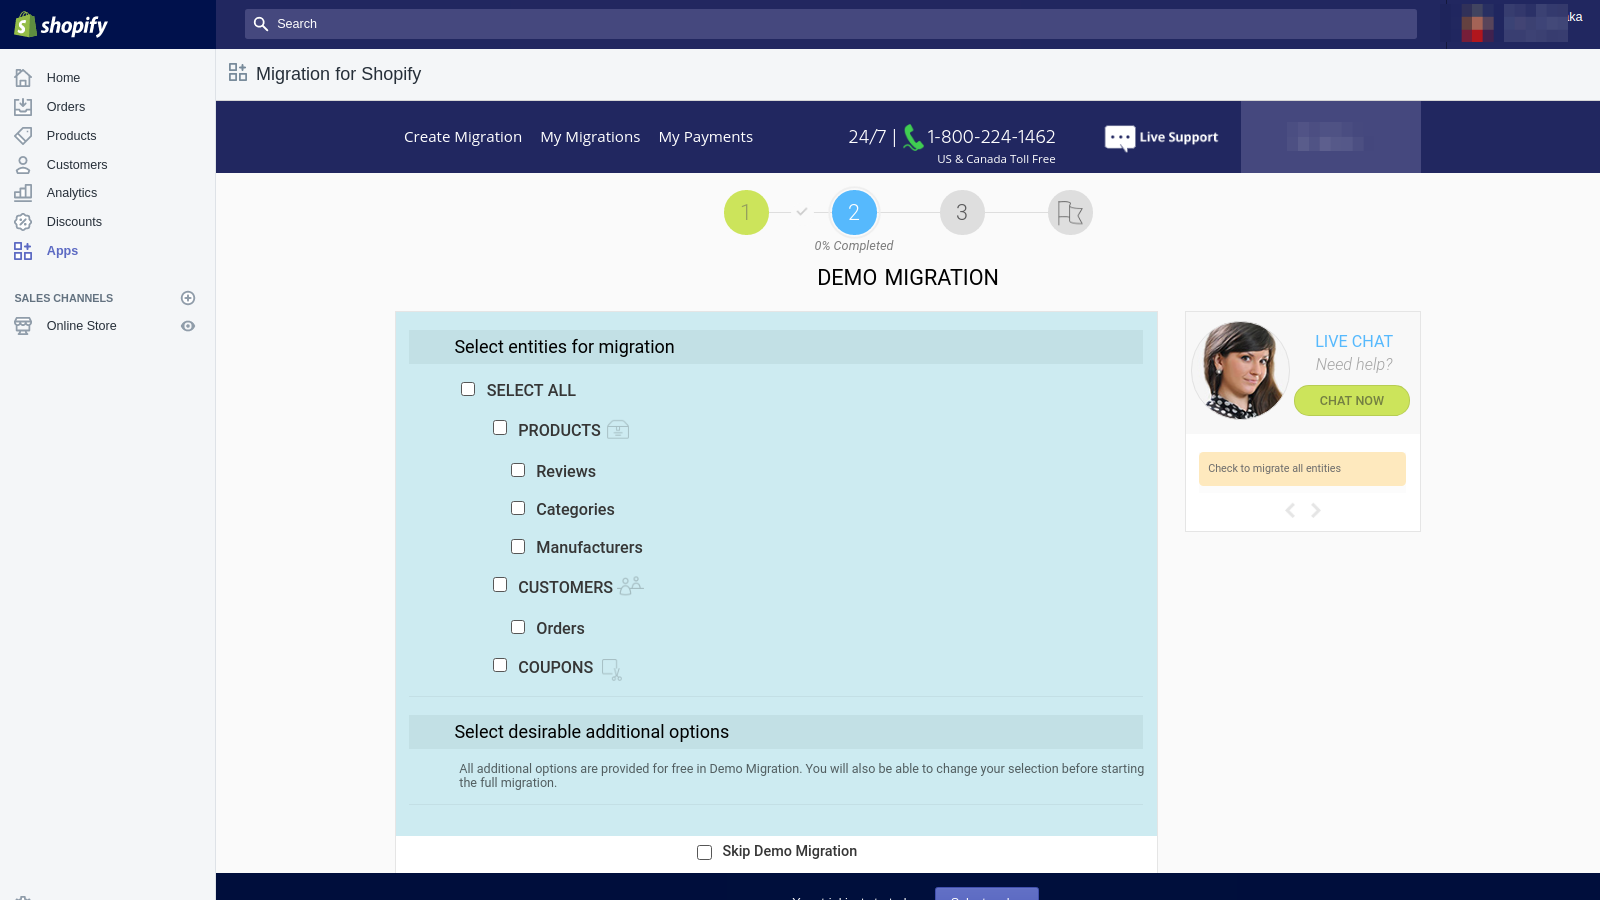Enable the COUPONS checkbox
Image resolution: width=1600 pixels, height=900 pixels.
500,665
